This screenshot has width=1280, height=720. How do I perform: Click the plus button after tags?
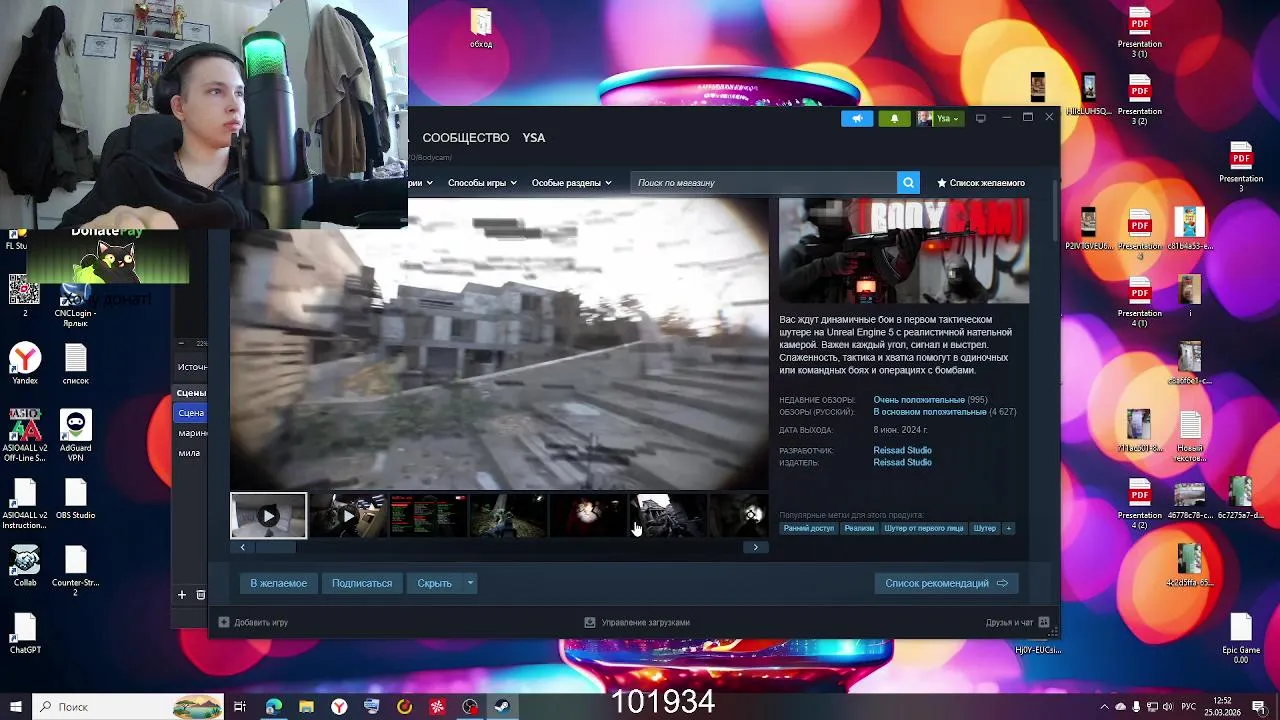(x=1008, y=528)
